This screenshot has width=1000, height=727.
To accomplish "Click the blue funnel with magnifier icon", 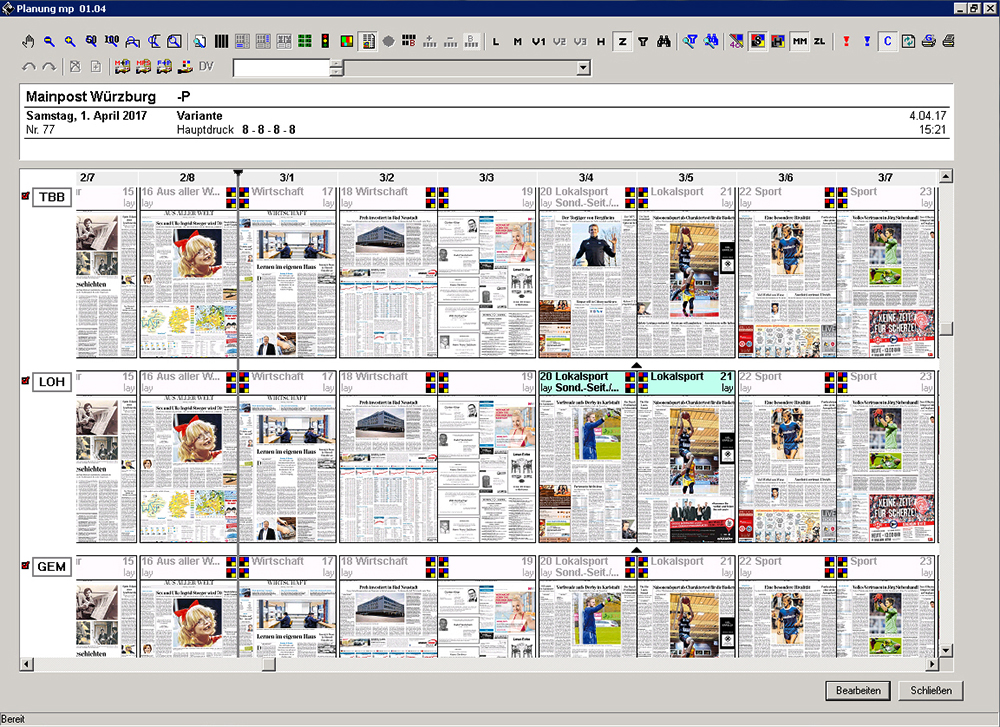I will 690,41.
